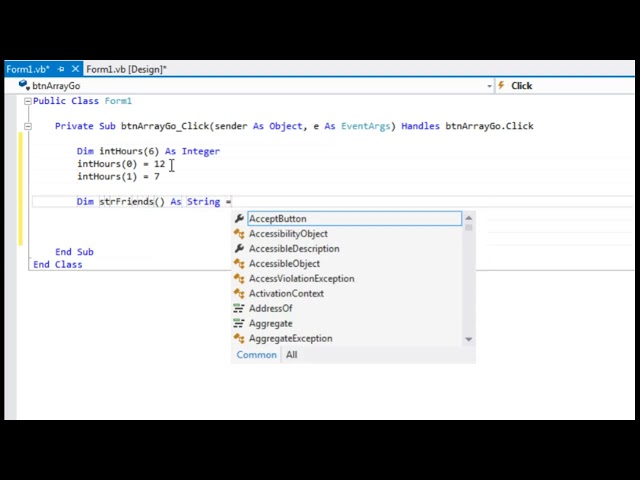
Task: Click the IntelliSense scroll down arrow
Action: (469, 339)
